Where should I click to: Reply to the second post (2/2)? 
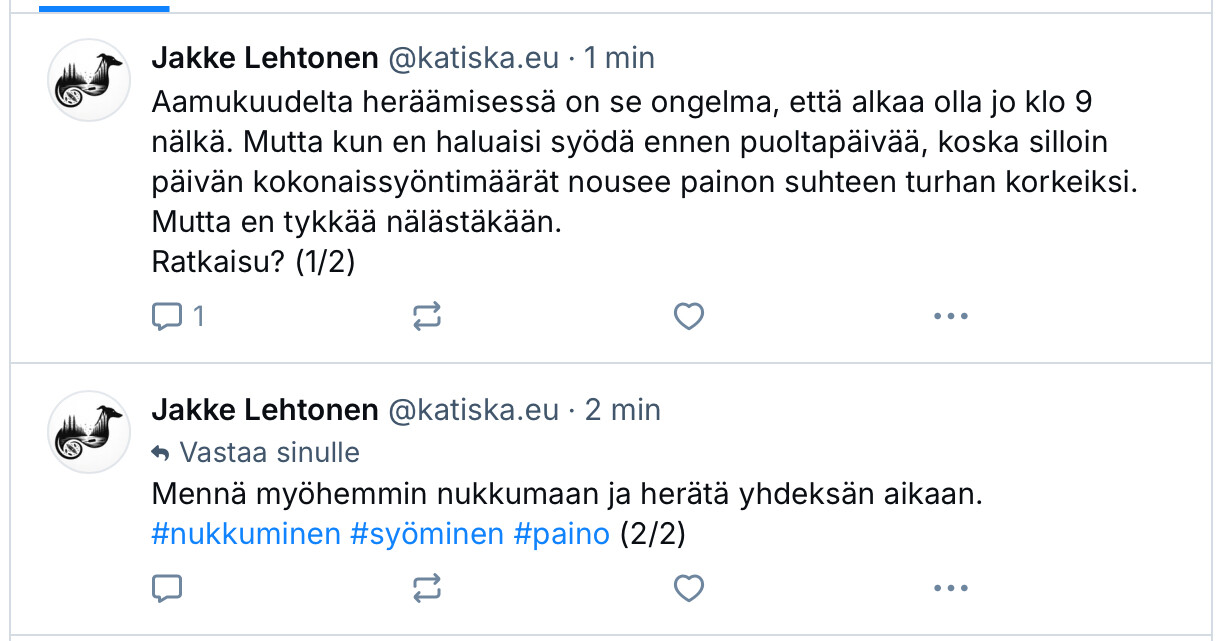167,588
